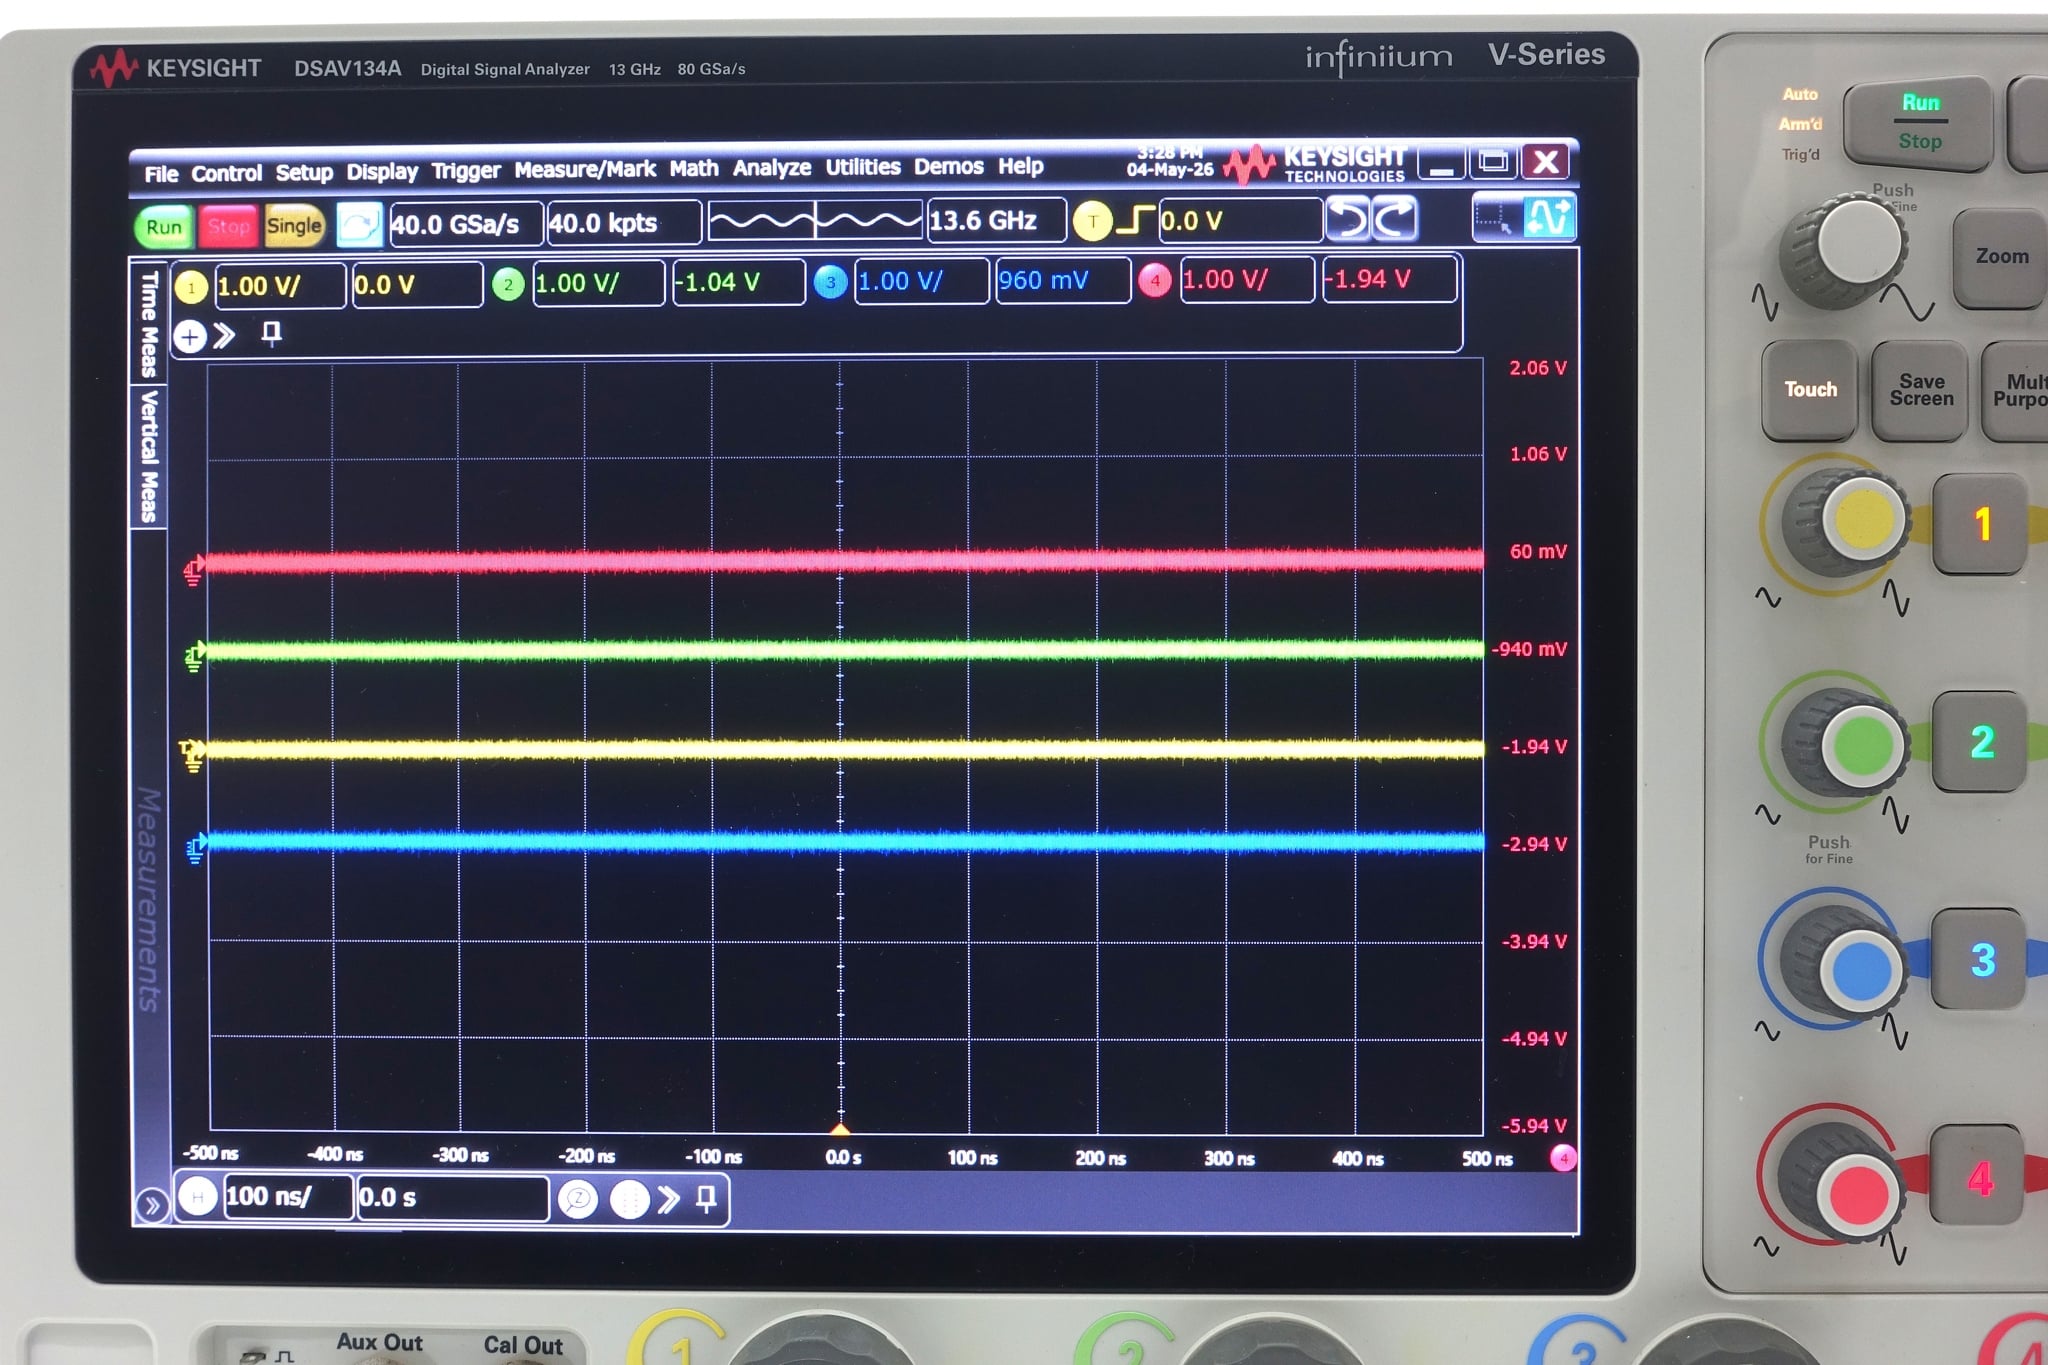Click channel 2 scale 1.00 V/ field
This screenshot has height=1365, width=2048.
click(x=598, y=283)
